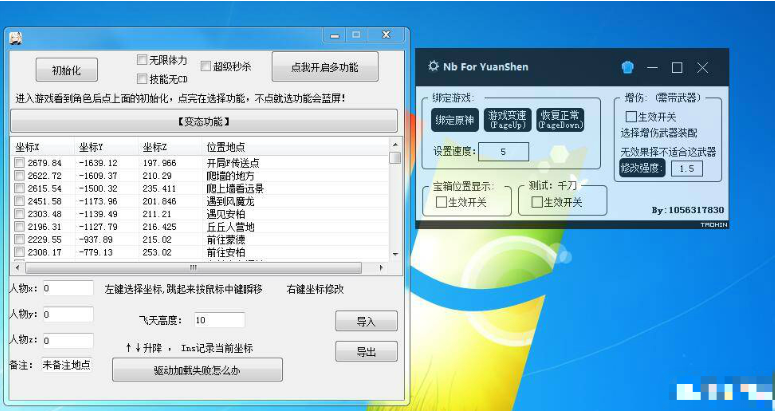This screenshot has height=411, width=775.
Task: Click the 坐标X column header
Action: tap(43, 147)
